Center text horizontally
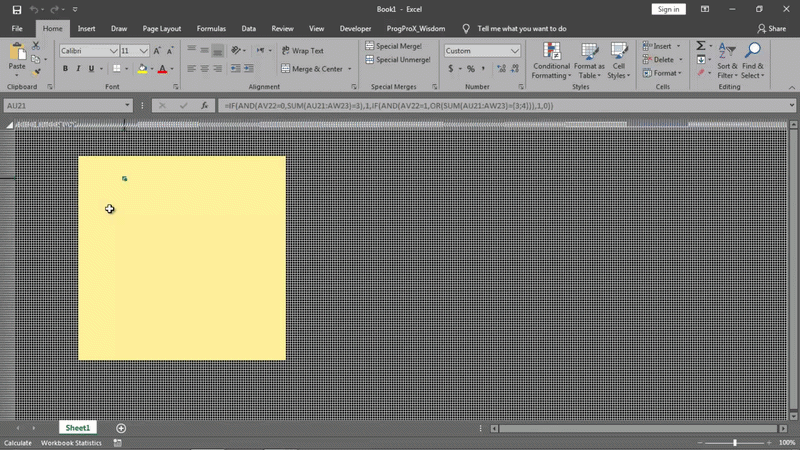 coord(204,68)
